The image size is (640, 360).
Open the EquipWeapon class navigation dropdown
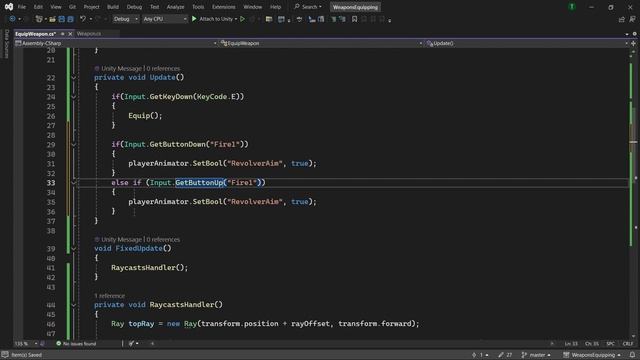[321, 43]
